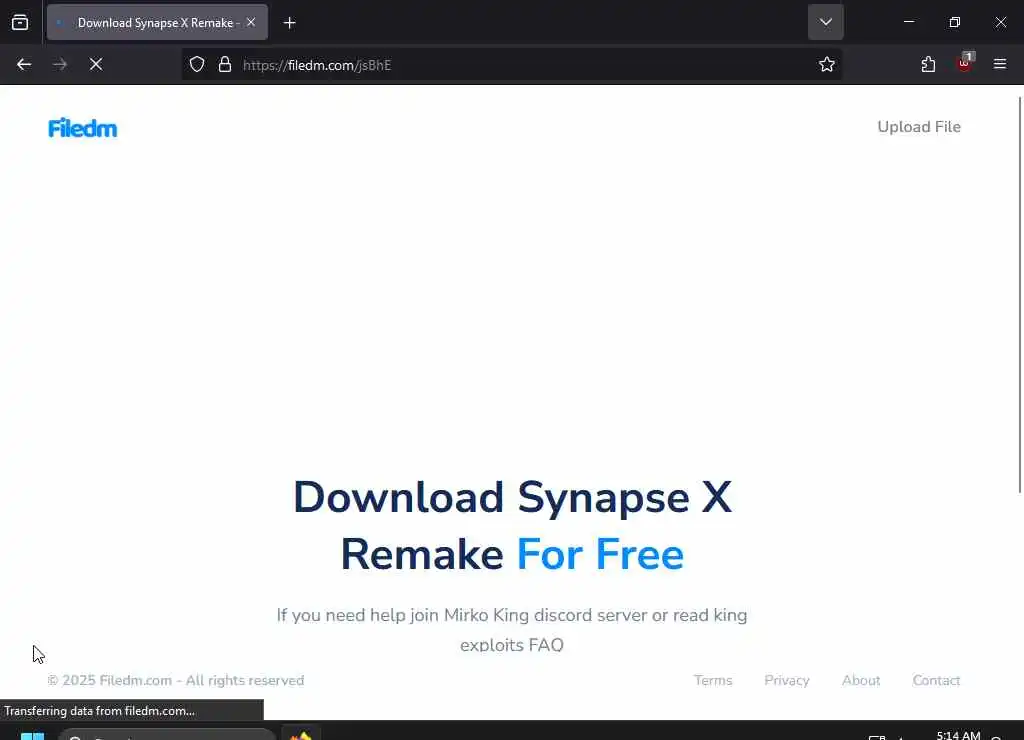Viewport: 1024px width, 740px height.
Task: Open the Terms footer link
Action: 712,680
